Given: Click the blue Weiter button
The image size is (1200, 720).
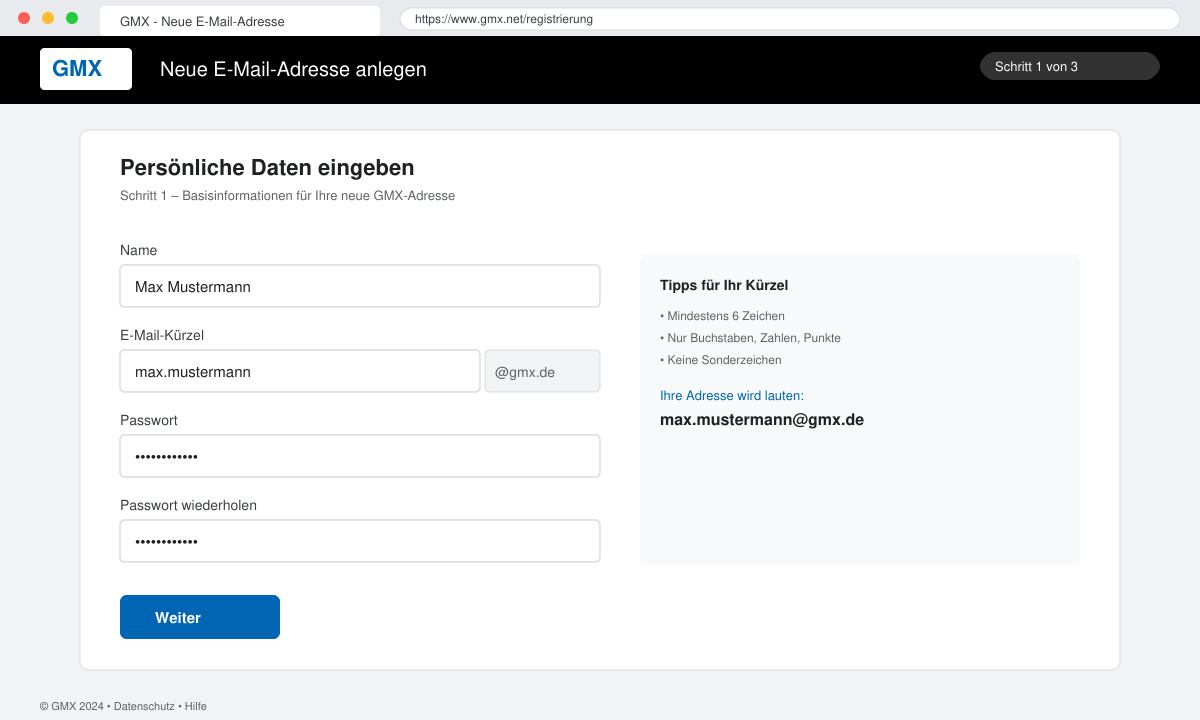Looking at the screenshot, I should (x=200, y=617).
